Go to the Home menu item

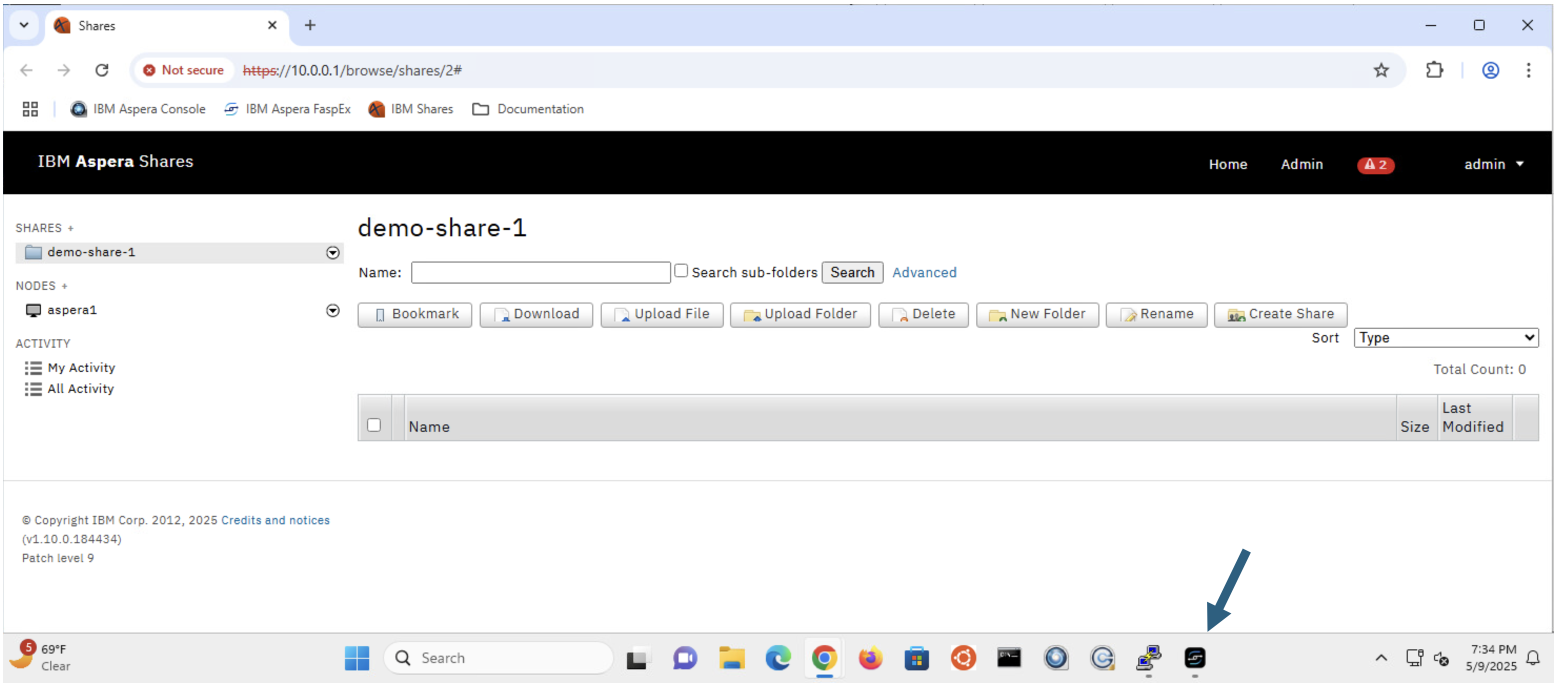click(x=1228, y=165)
